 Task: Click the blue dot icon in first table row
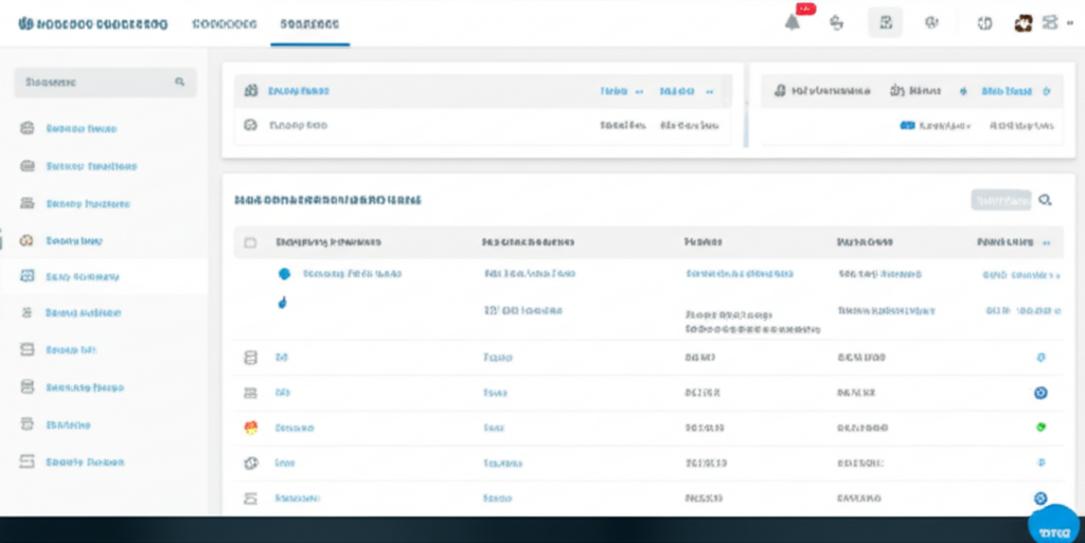coord(283,273)
